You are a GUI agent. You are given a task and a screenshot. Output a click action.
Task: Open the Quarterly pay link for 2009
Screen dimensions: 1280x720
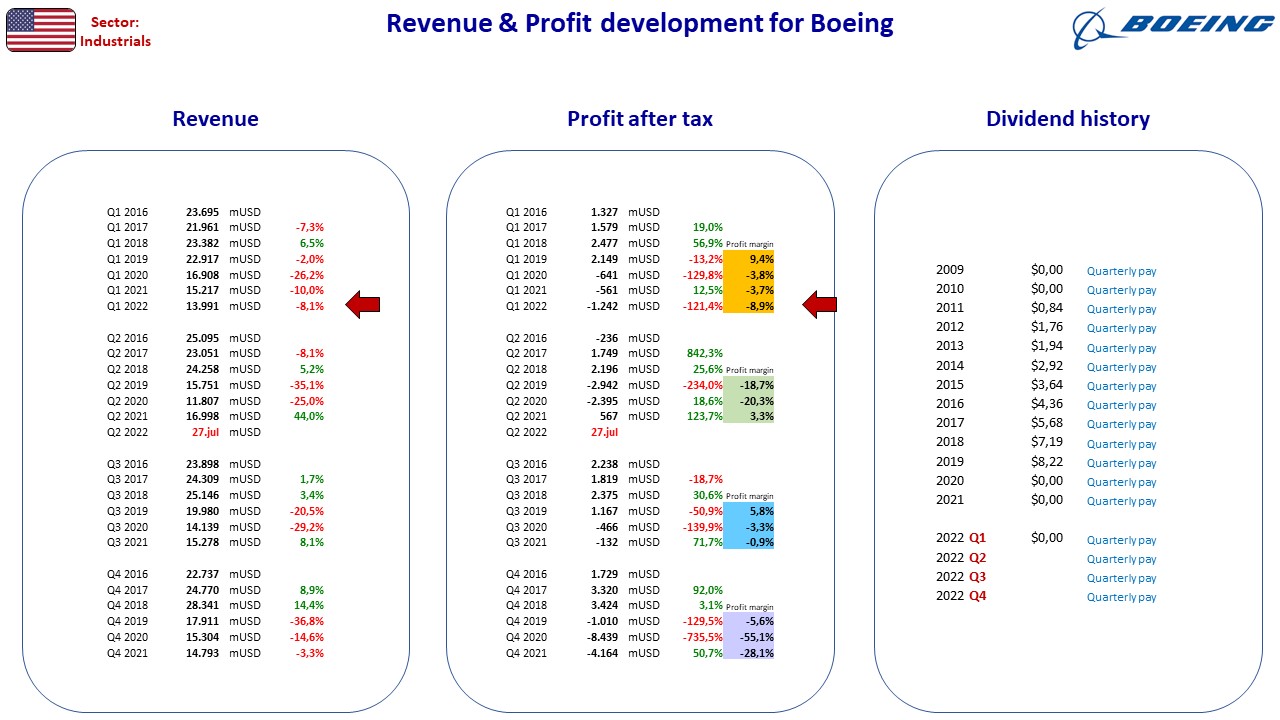[1121, 271]
